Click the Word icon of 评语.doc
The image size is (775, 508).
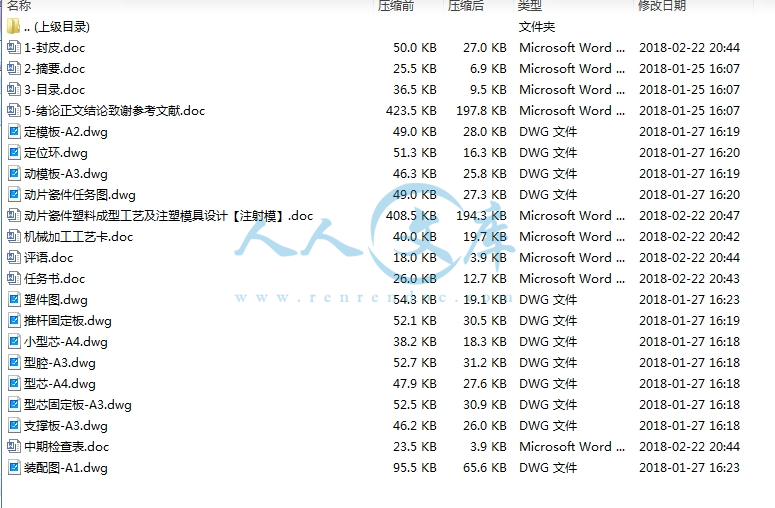[x=14, y=257]
